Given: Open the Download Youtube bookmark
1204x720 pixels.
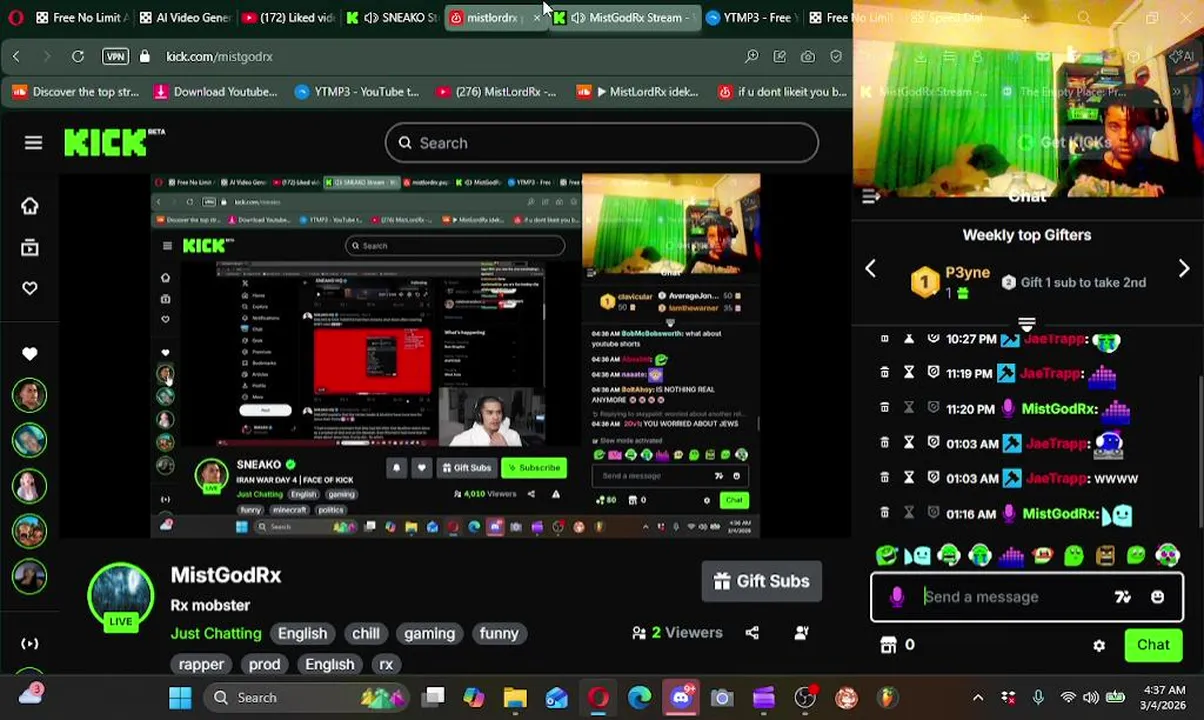Looking at the screenshot, I should (x=215, y=92).
